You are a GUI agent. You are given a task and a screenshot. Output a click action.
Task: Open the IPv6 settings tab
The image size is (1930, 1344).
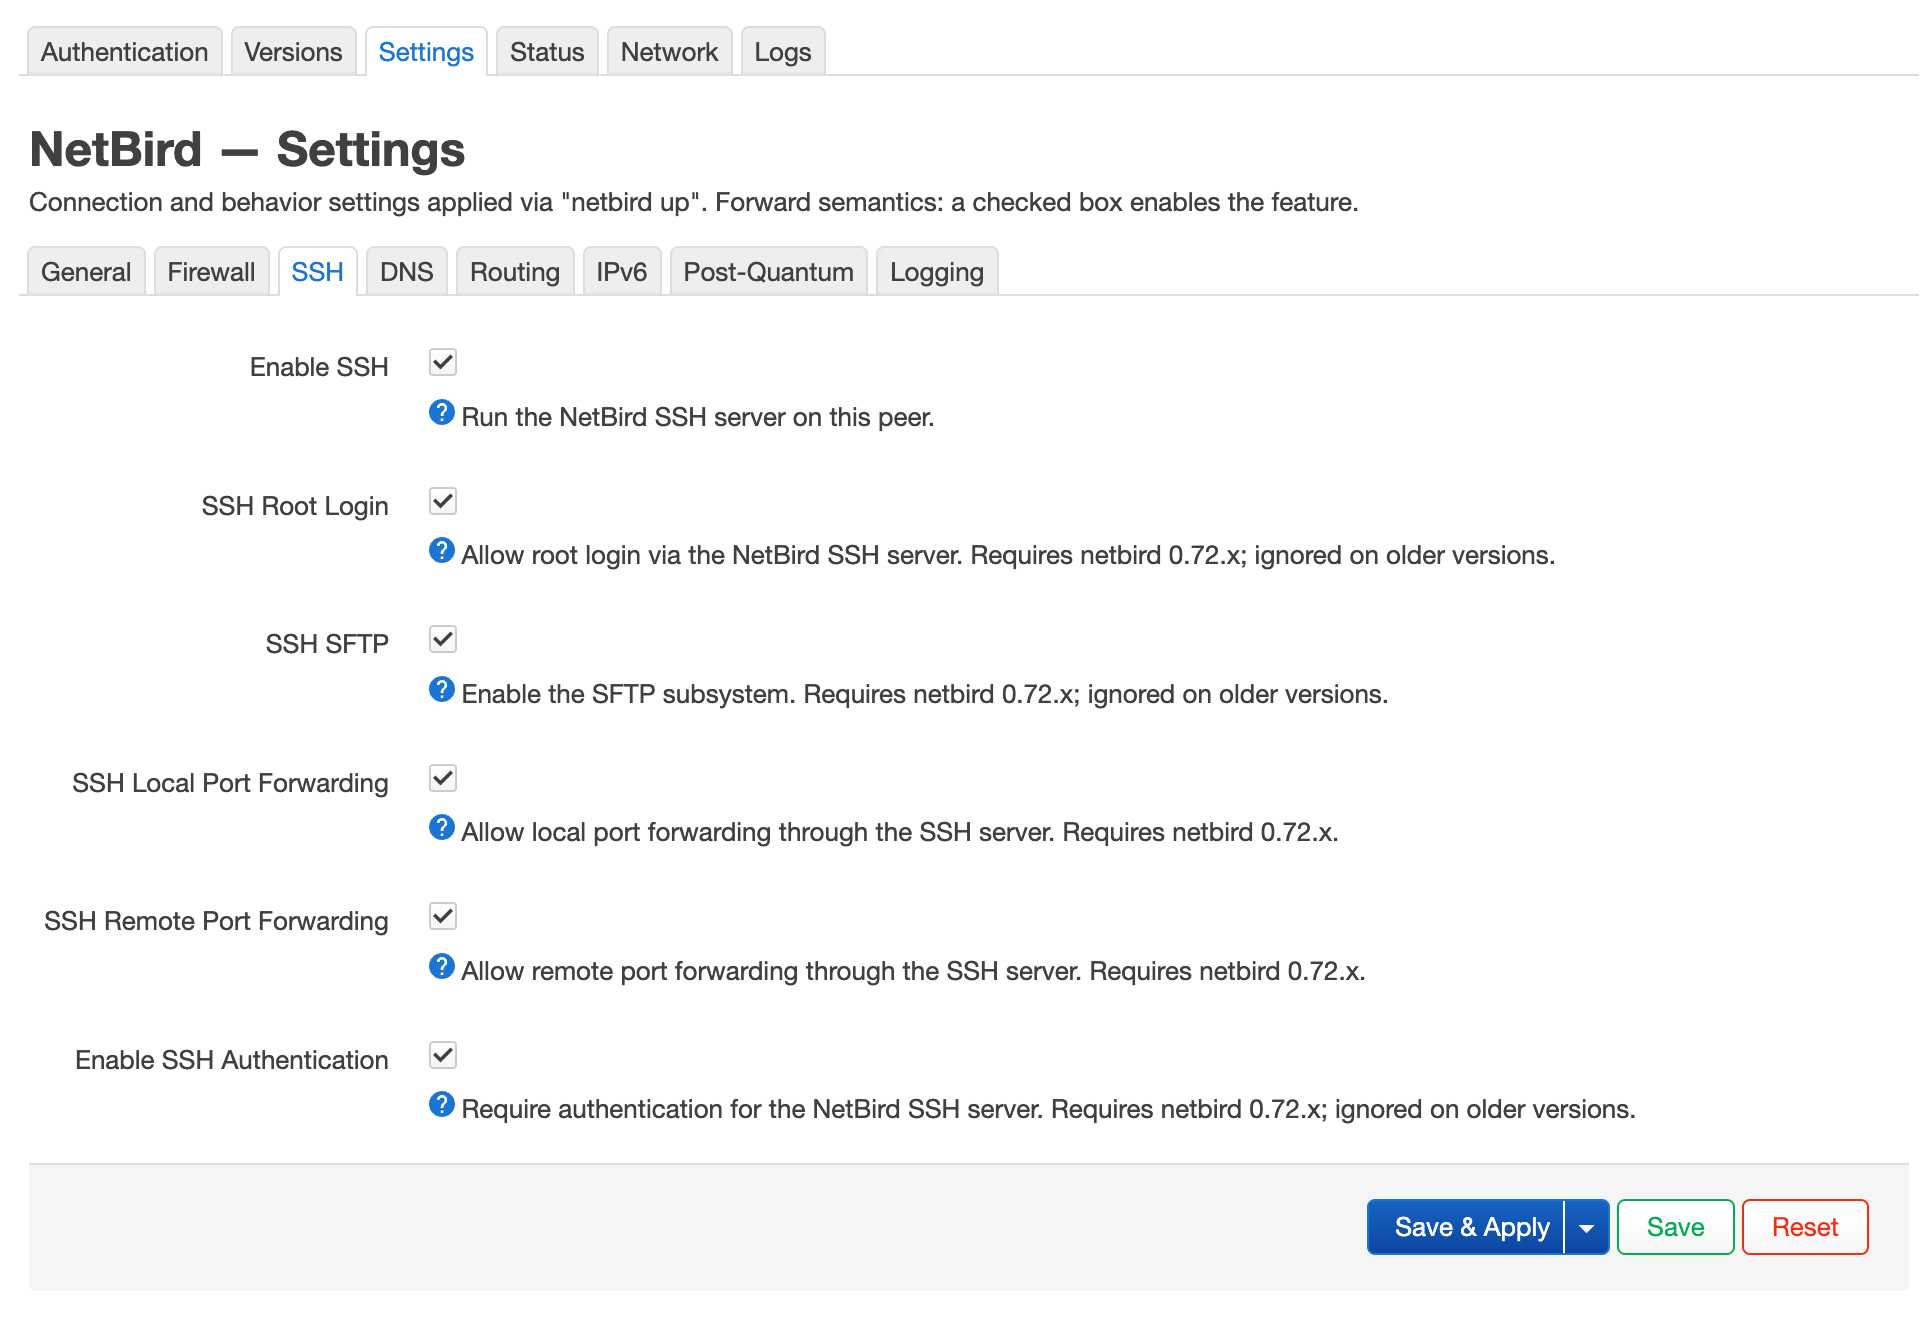(x=622, y=272)
